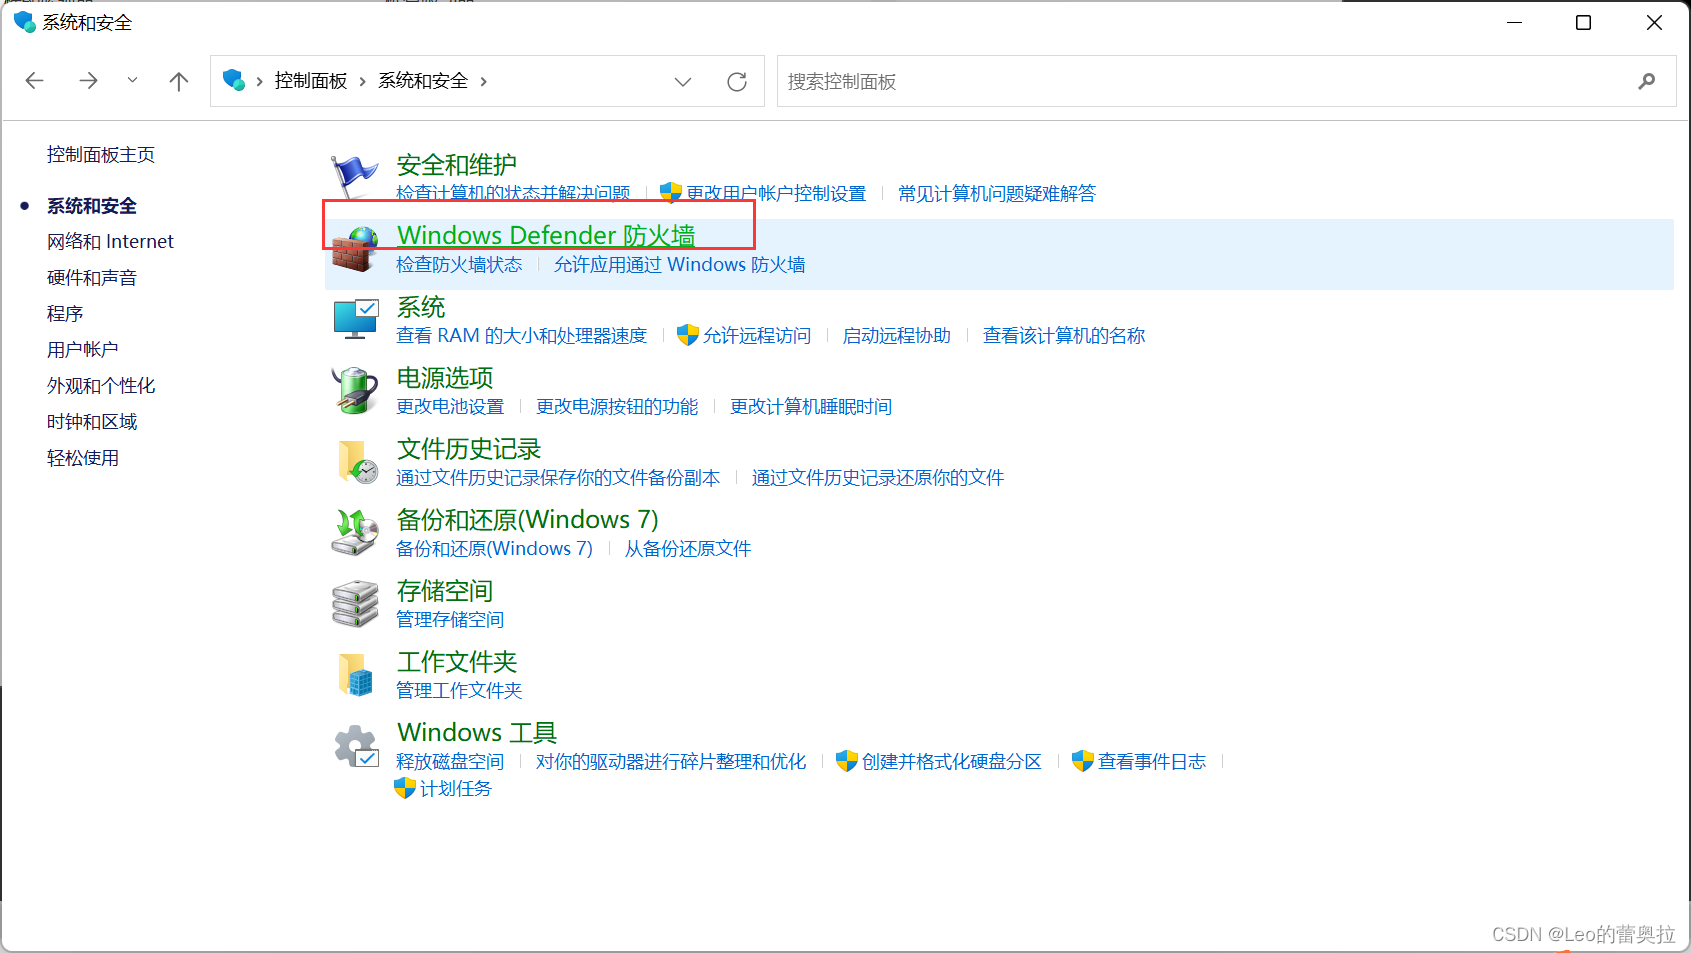
Task: Refresh the control panel view
Action: point(737,81)
